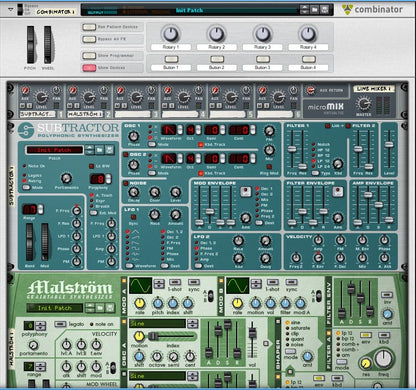Click the Osc 1 Phase knob
This screenshot has height=390, width=416.
pos(134,136)
